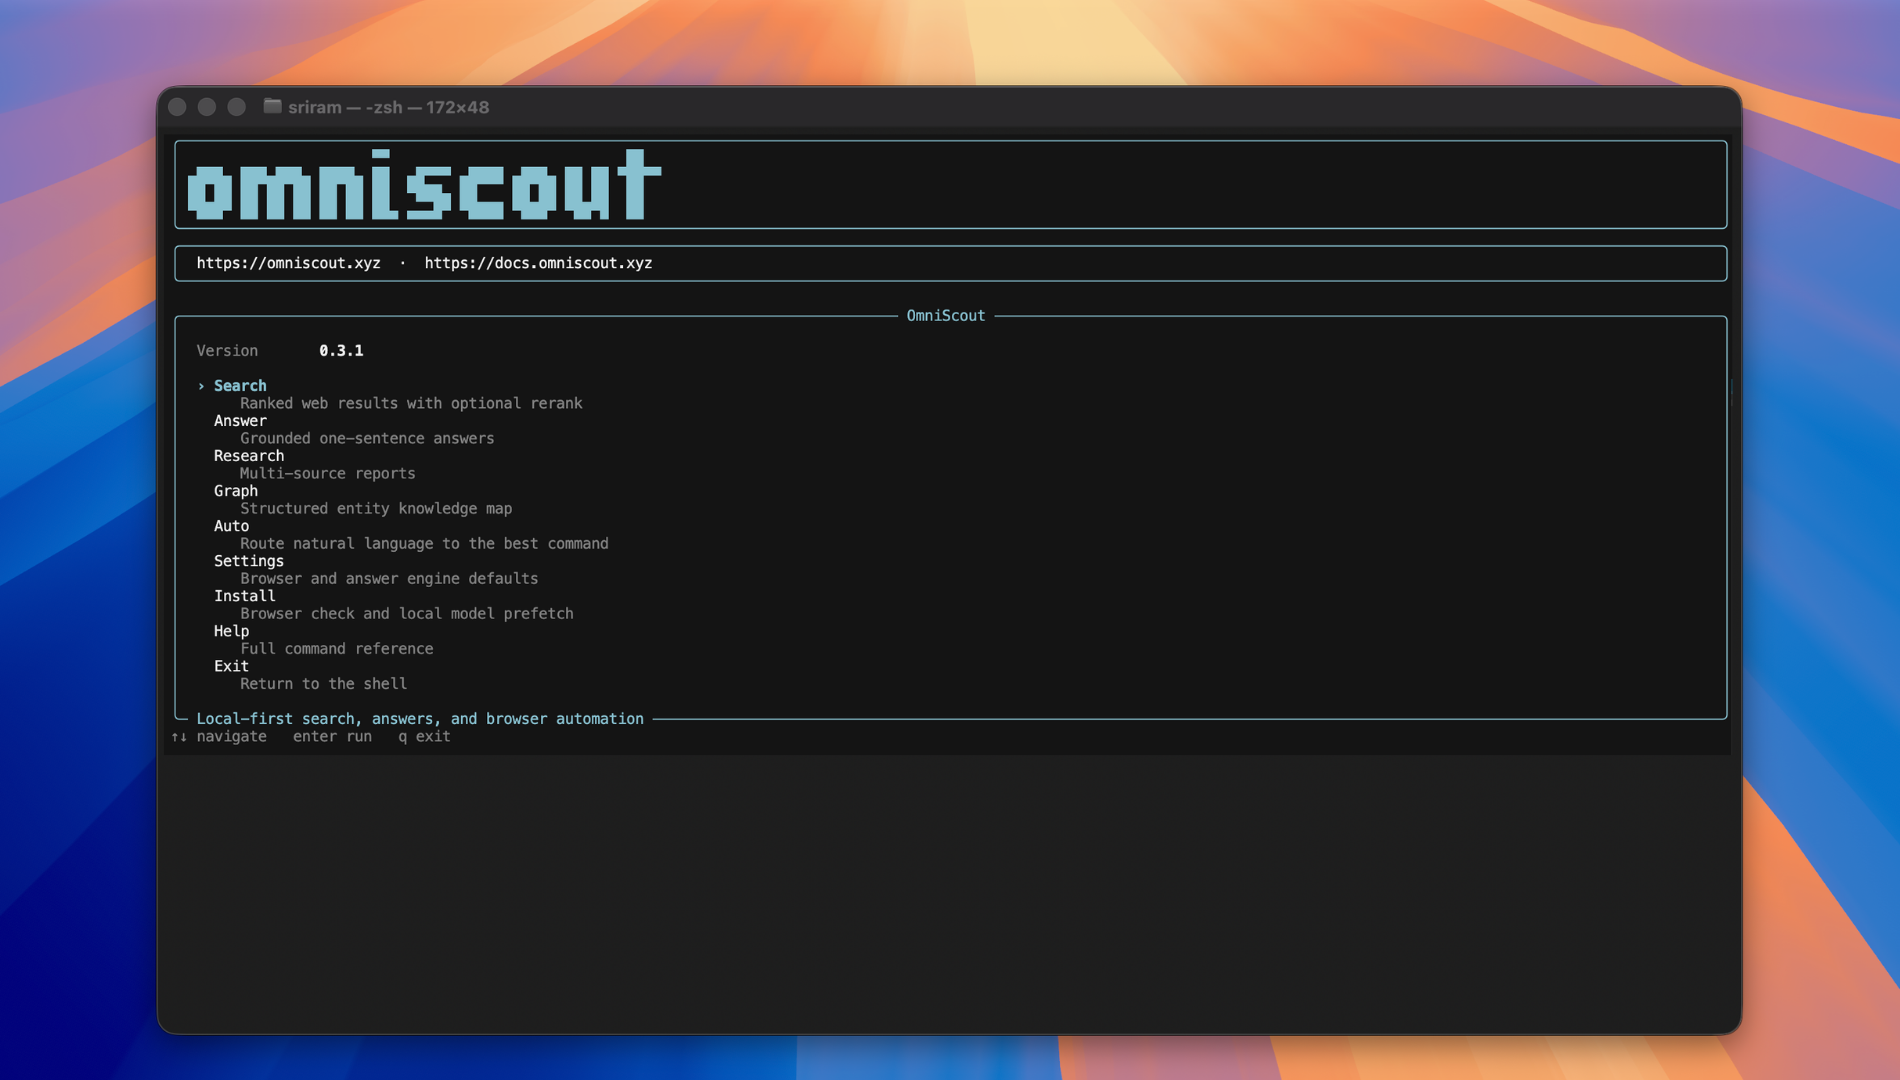Click the 'enter run' hint
The height and width of the screenshot is (1080, 1900).
point(332,737)
